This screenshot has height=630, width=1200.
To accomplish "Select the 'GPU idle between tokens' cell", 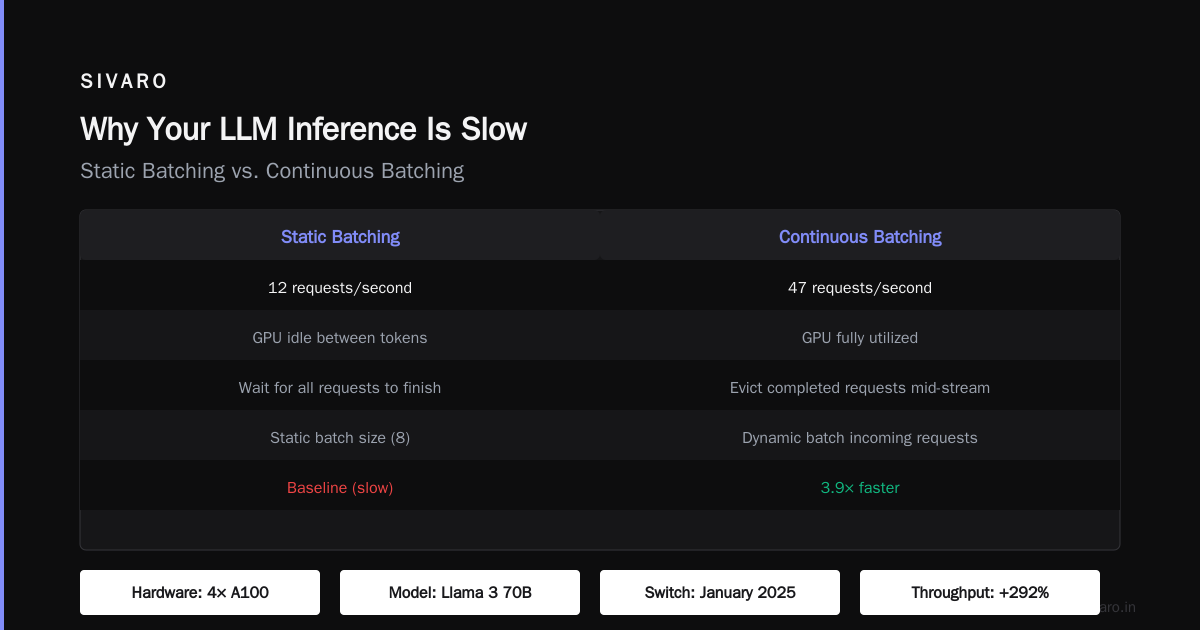I will [340, 337].
